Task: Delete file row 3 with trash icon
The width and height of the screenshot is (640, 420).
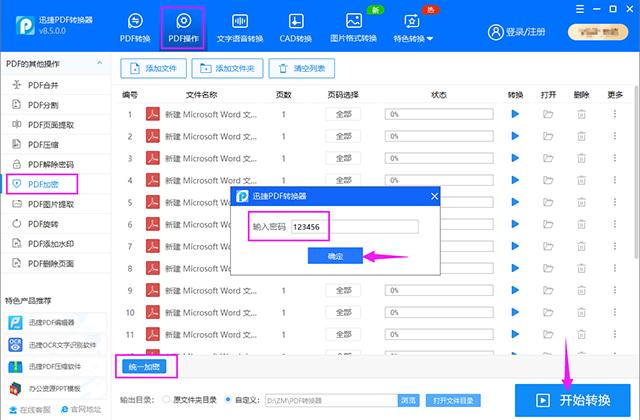Action: tap(581, 158)
